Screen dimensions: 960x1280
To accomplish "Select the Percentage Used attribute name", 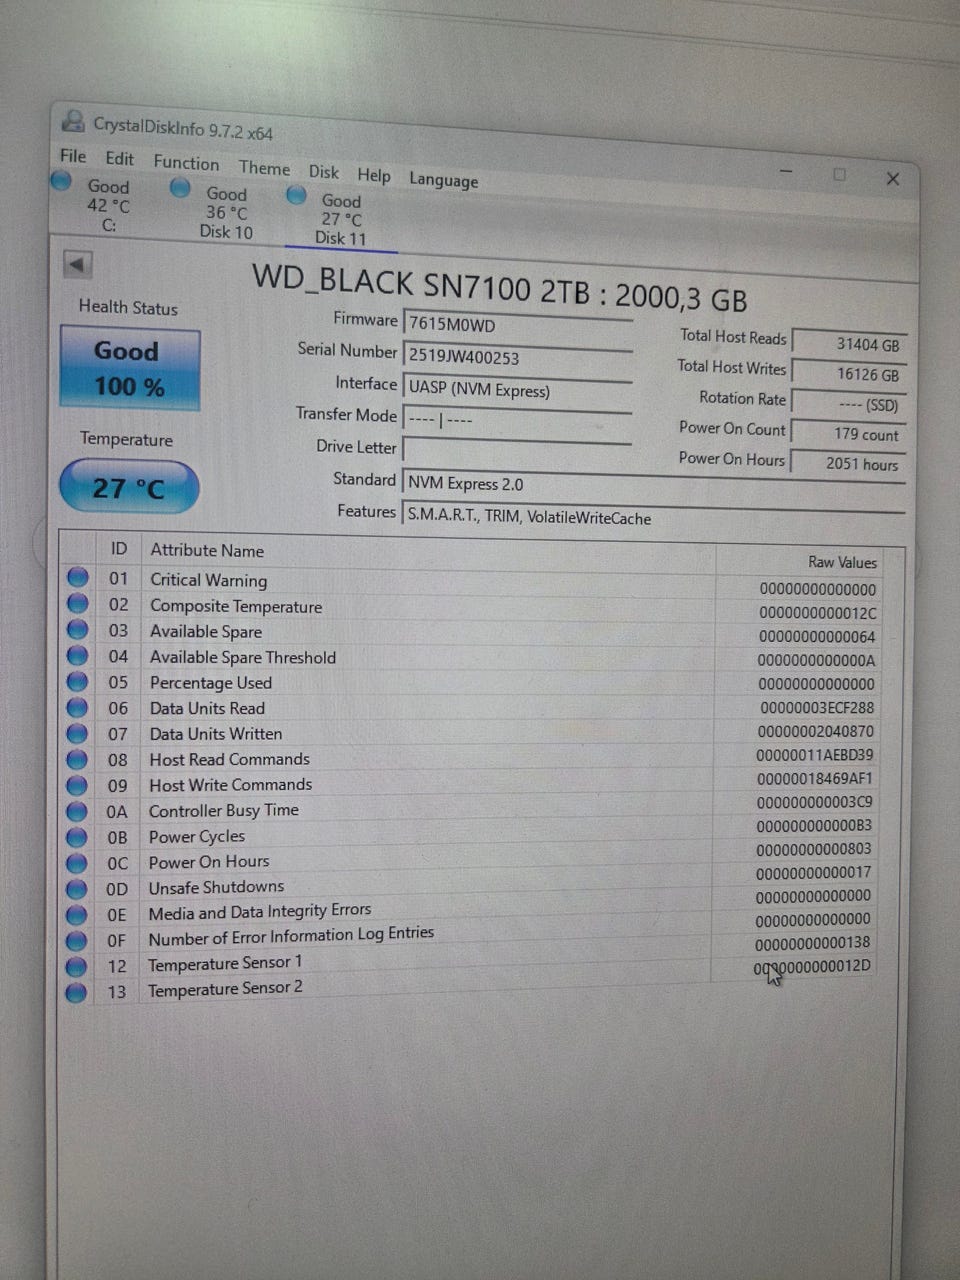I will pos(210,683).
